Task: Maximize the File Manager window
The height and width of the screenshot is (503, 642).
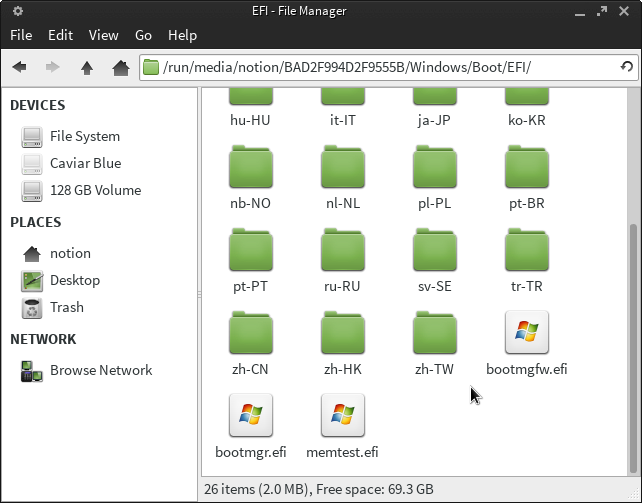Action: click(601, 11)
